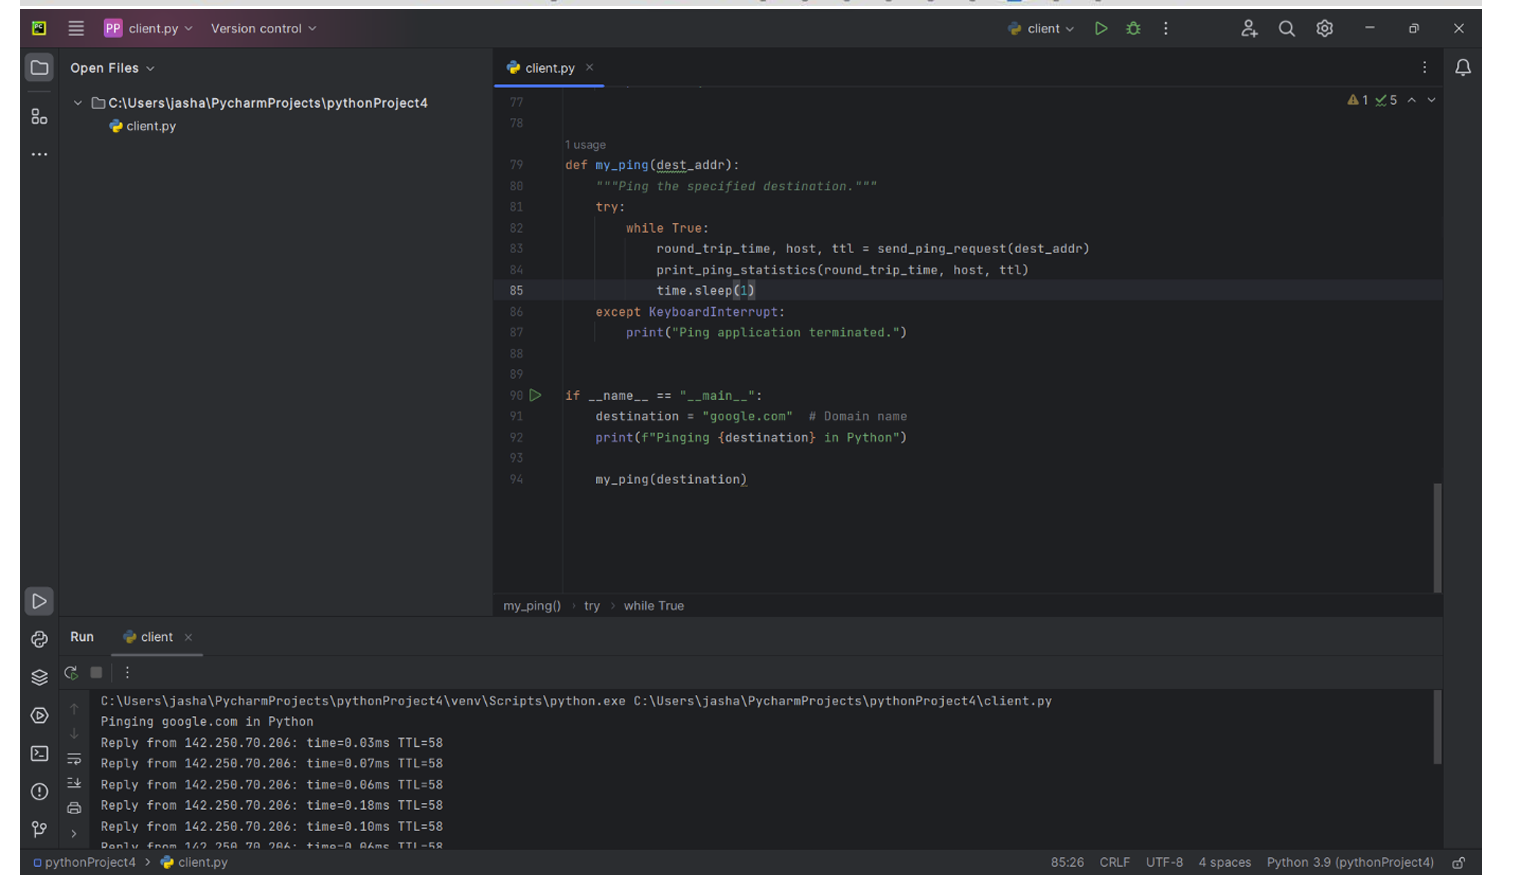Rerun client in the Run panel
The image size is (1517, 875).
tap(71, 673)
